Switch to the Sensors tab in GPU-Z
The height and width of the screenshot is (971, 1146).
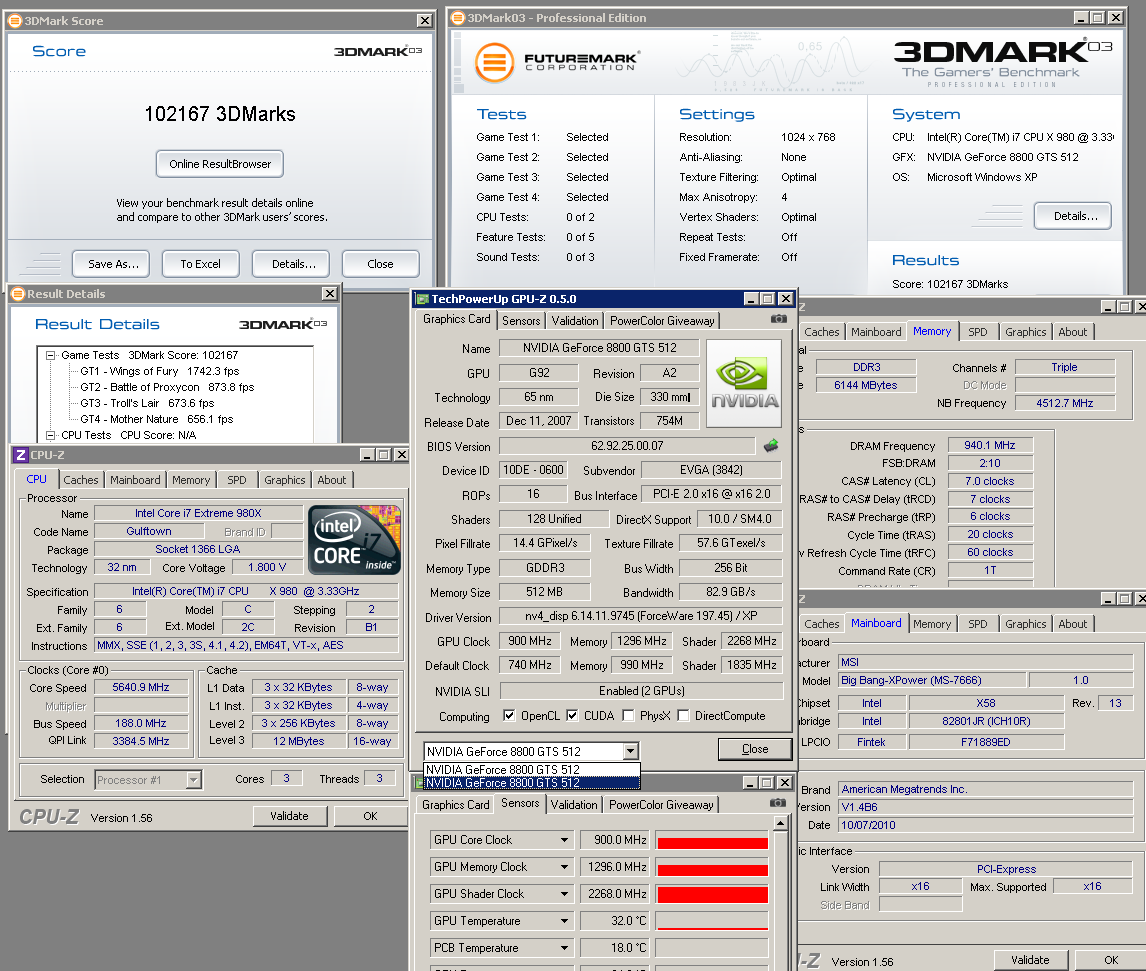pos(521,321)
